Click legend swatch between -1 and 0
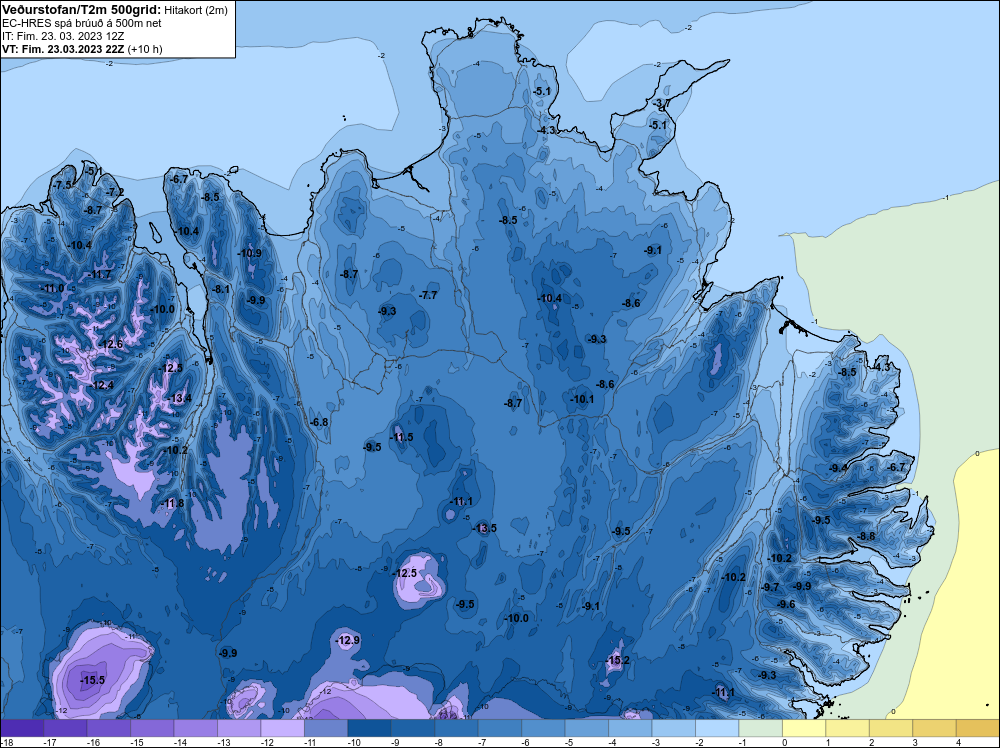 (760, 728)
